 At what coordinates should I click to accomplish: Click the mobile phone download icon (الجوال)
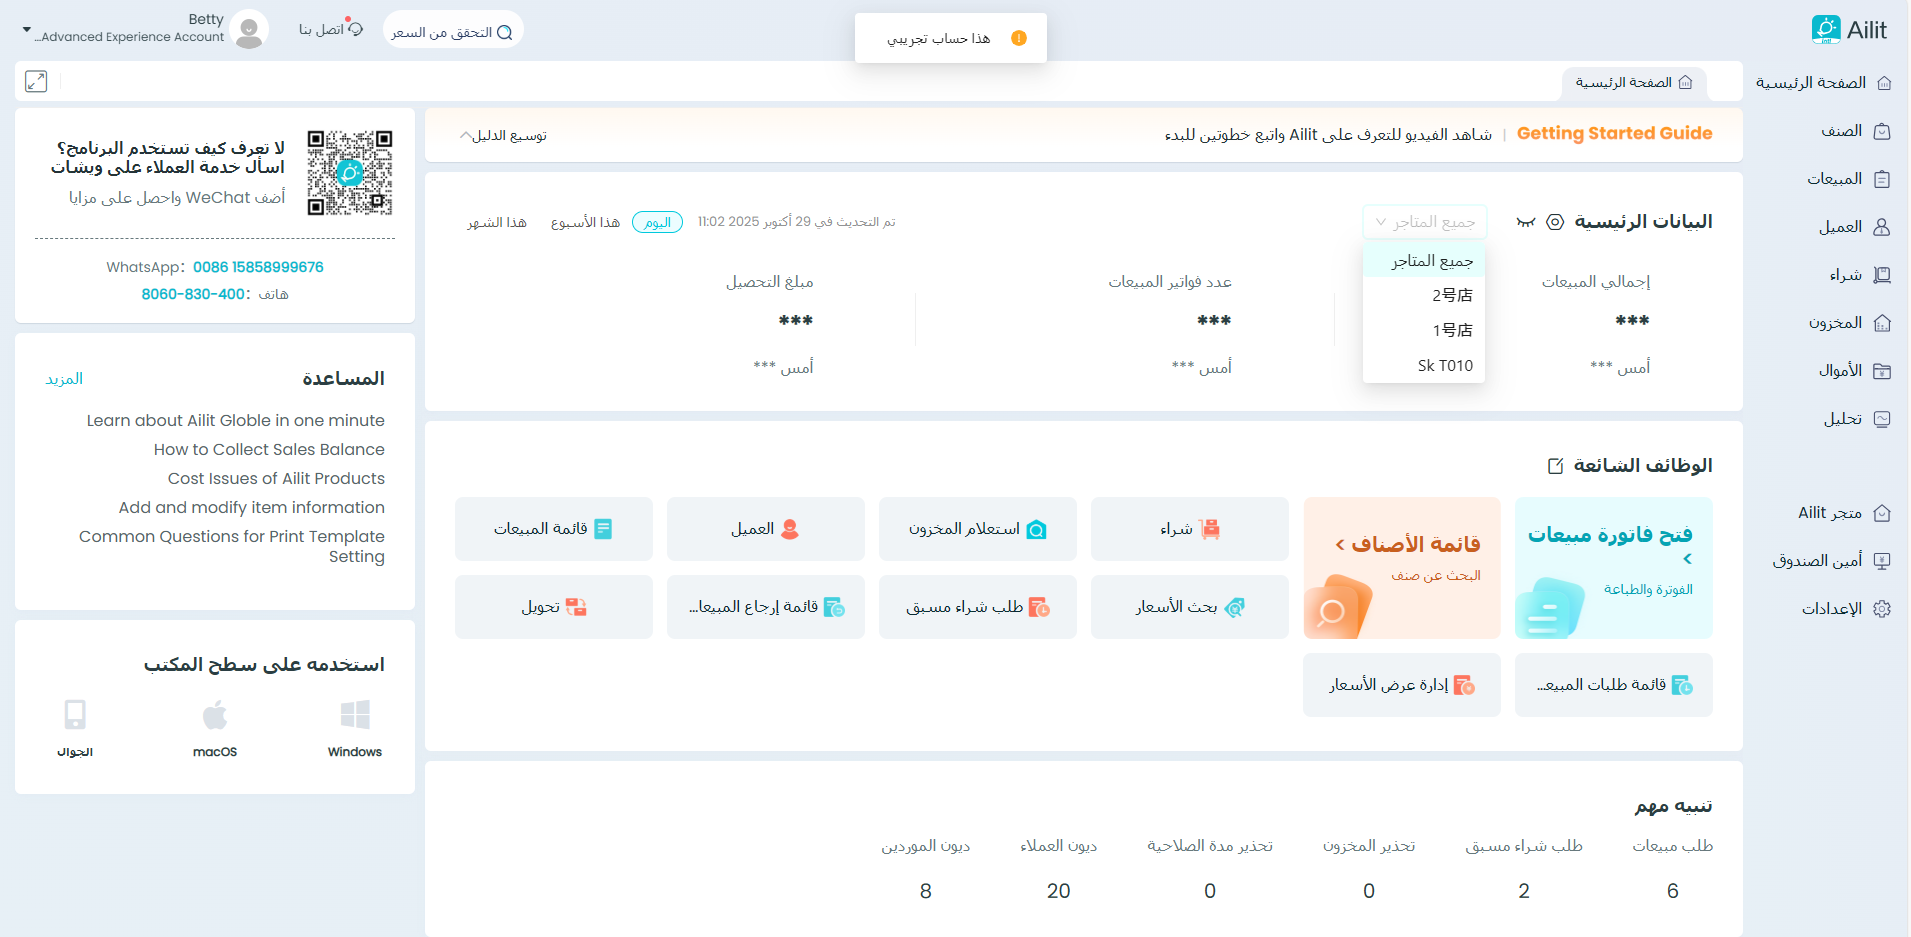click(75, 716)
